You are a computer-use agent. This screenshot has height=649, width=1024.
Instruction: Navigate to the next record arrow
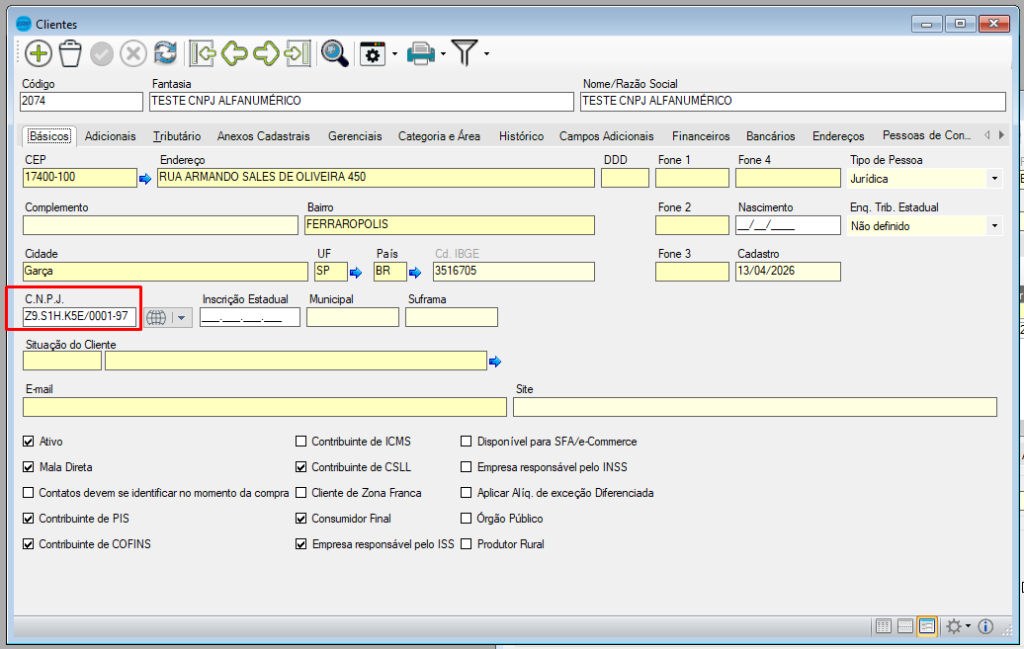[x=266, y=54]
